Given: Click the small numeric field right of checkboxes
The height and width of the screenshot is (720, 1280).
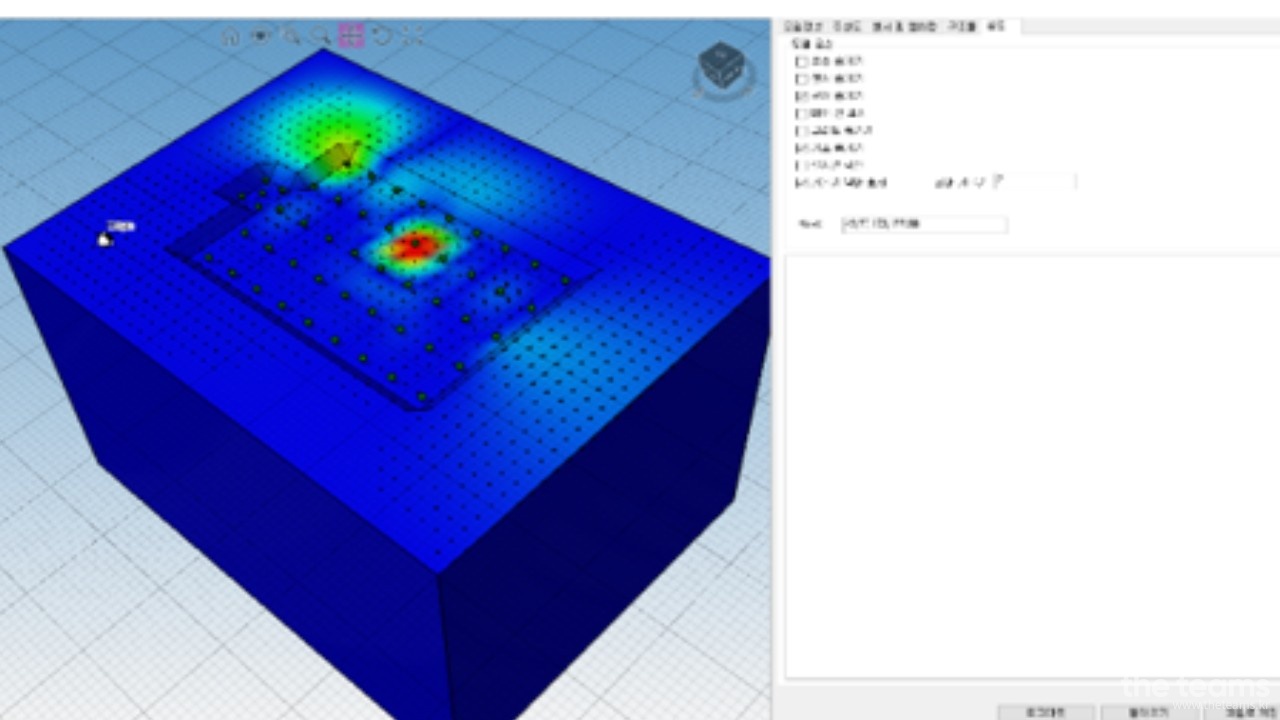Looking at the screenshot, I should [x=1035, y=182].
